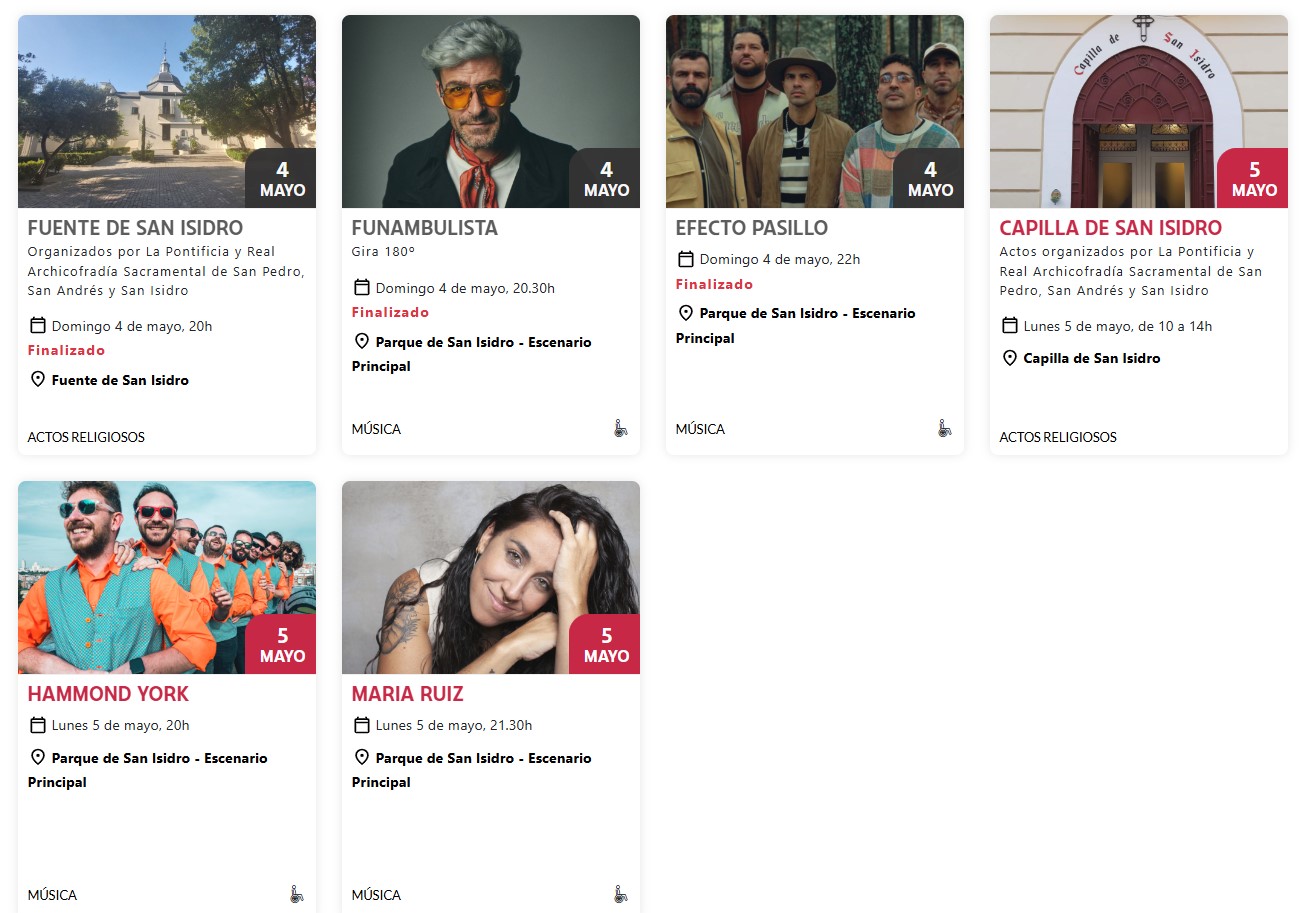Open the CAPILLA DE SAN ISIDRO event title
Screen dimensions: 1305x913
point(1111,228)
